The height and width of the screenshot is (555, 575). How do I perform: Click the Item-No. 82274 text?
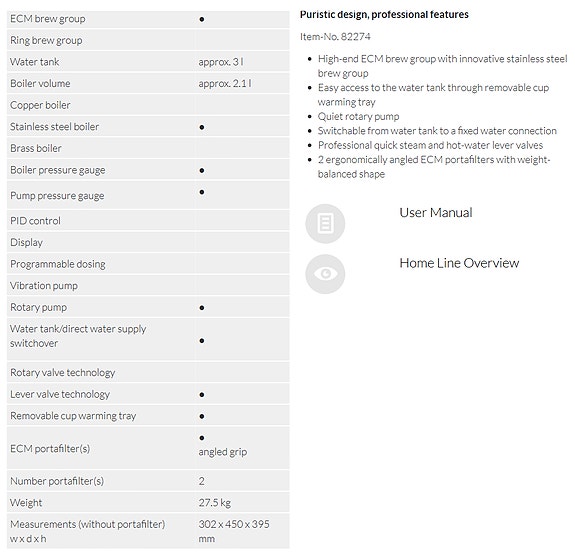pos(335,37)
